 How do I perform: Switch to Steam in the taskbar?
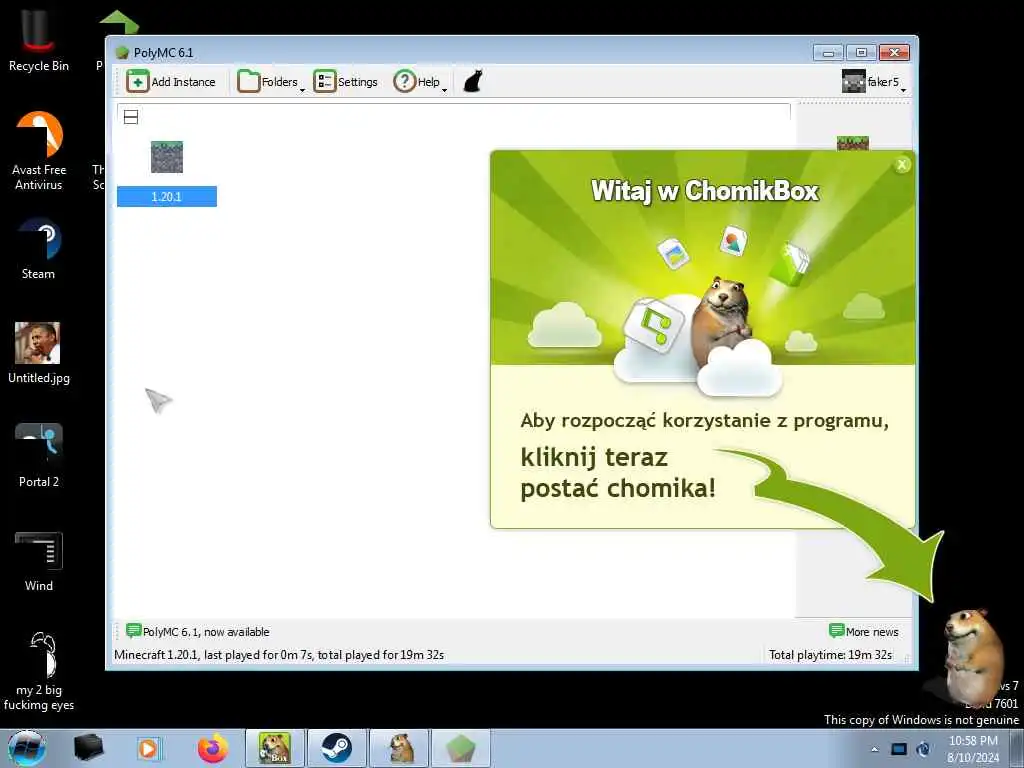[337, 748]
